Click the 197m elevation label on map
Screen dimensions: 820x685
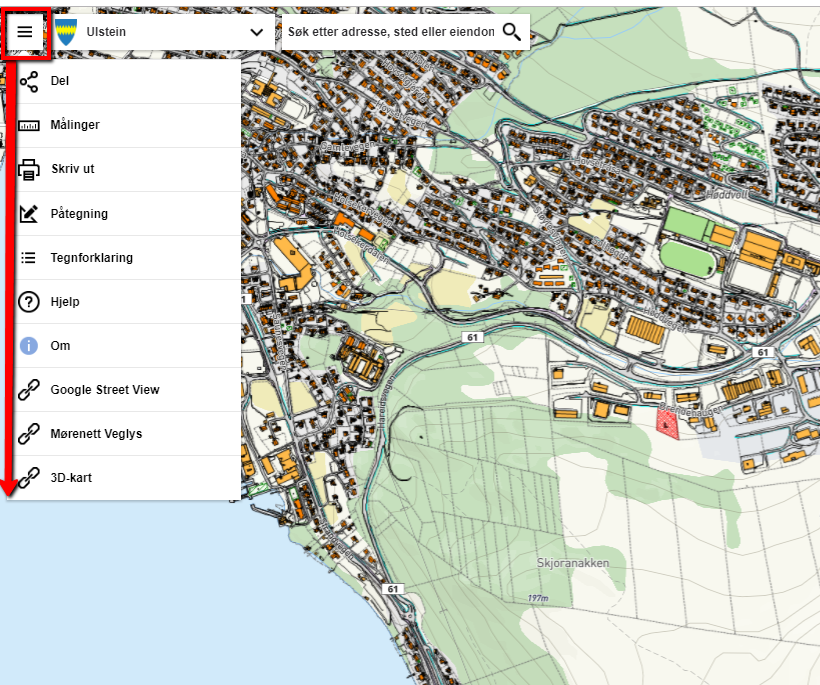pyautogui.click(x=538, y=598)
